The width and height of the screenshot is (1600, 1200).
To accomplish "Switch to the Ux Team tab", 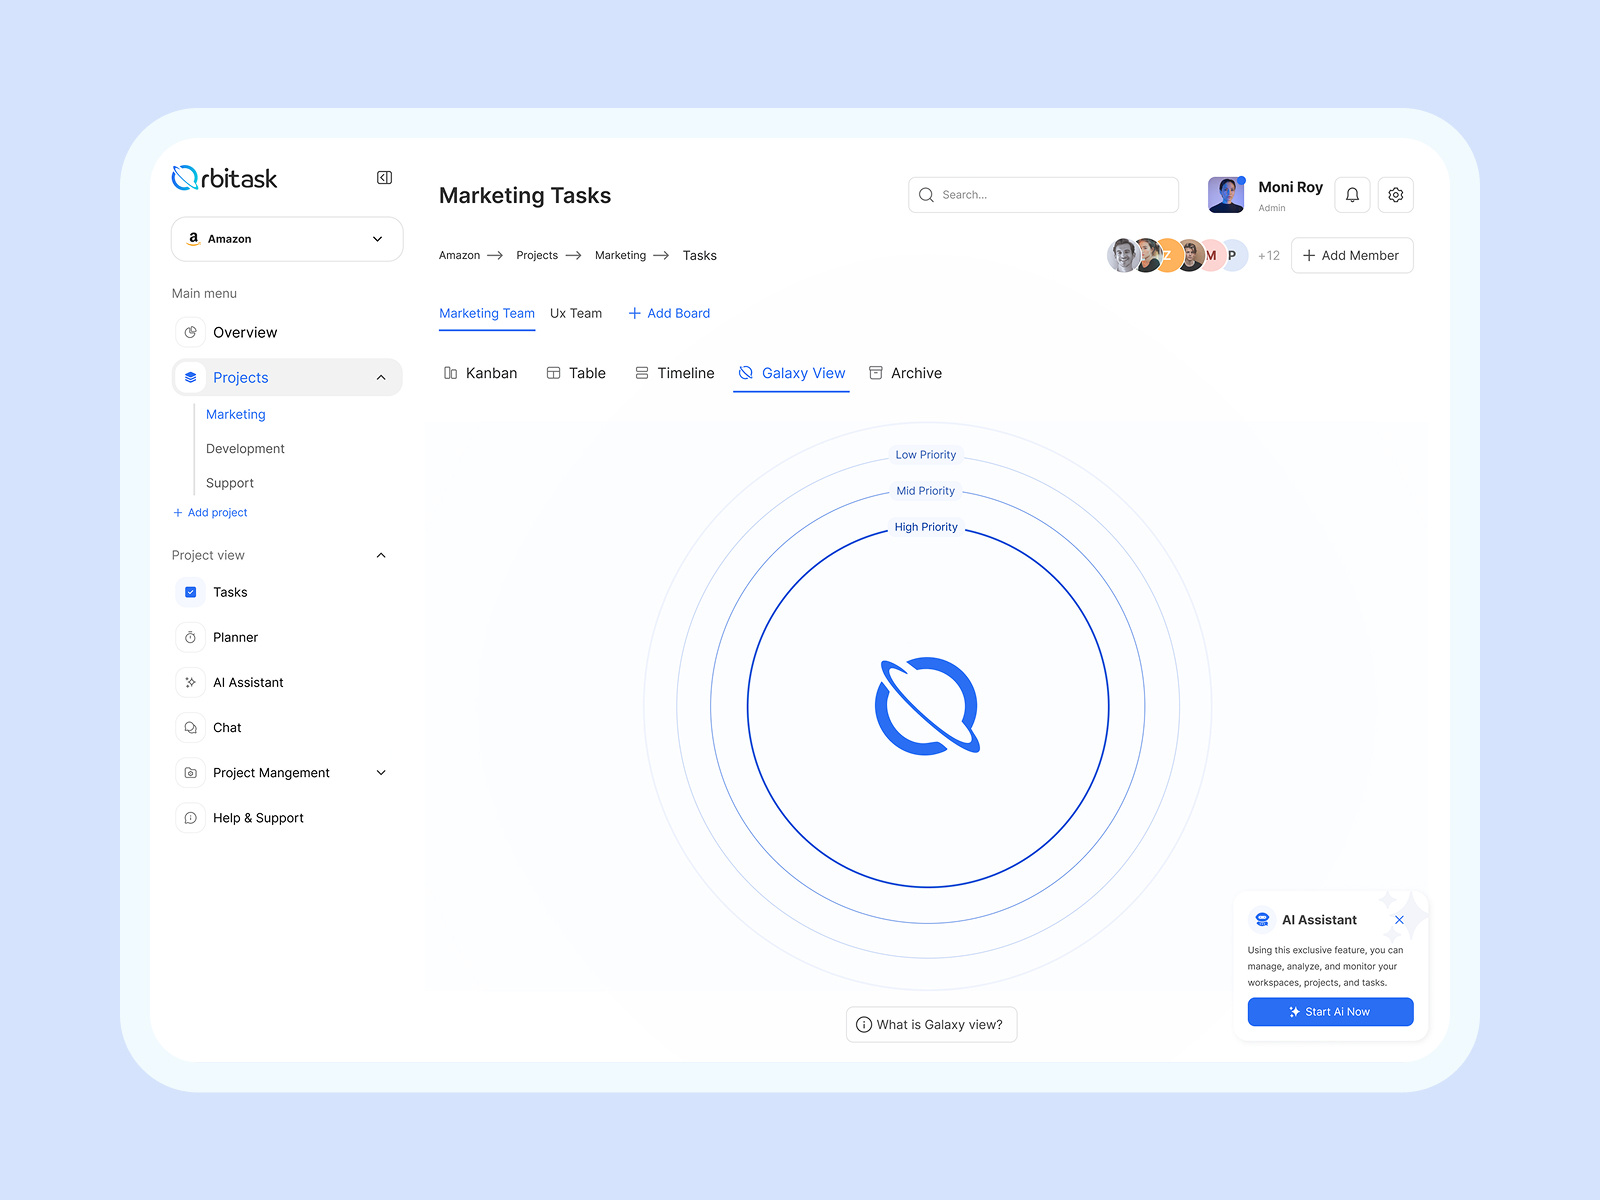I will coord(576,313).
